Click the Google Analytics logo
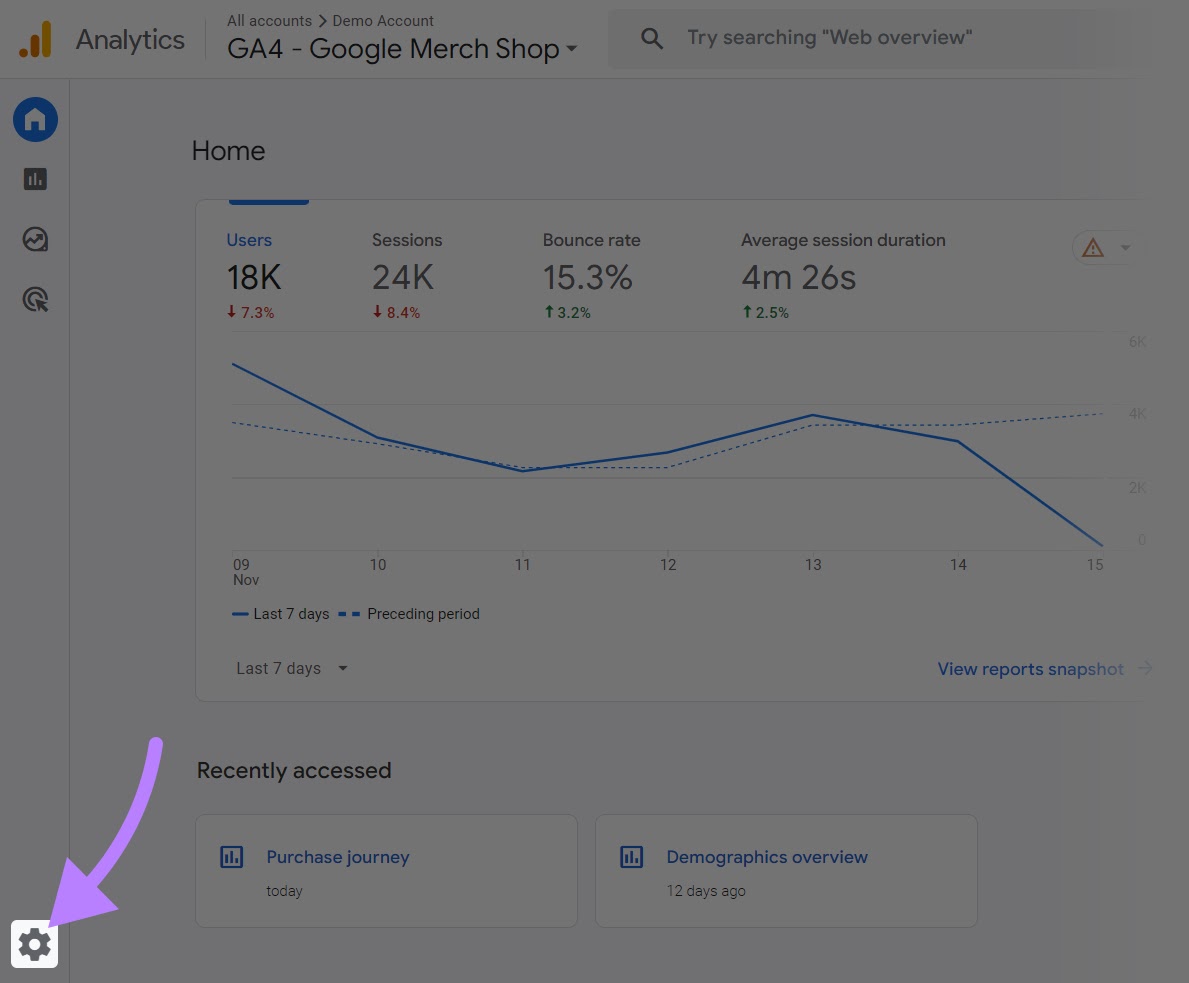1189x983 pixels. (36, 39)
